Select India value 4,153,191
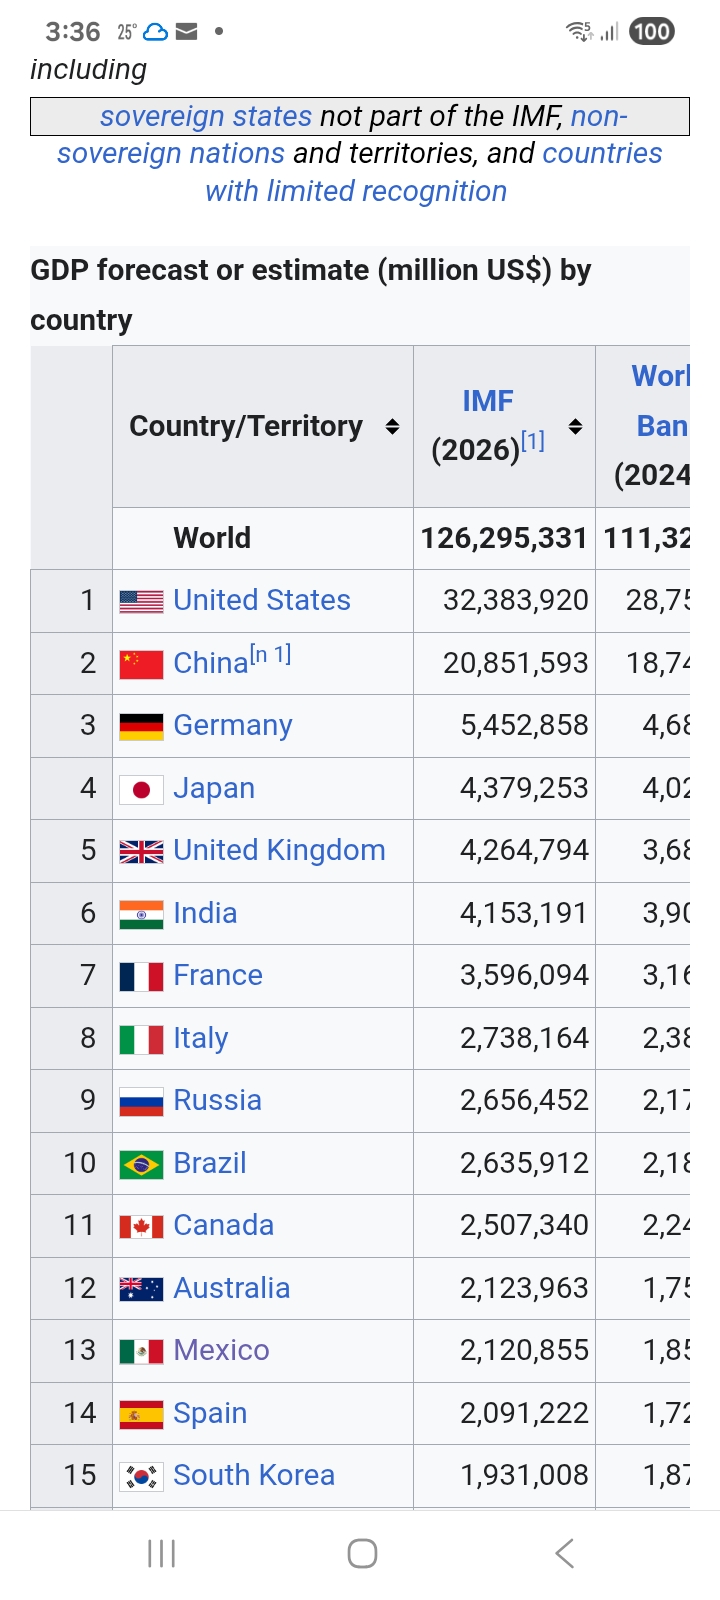 click(504, 913)
